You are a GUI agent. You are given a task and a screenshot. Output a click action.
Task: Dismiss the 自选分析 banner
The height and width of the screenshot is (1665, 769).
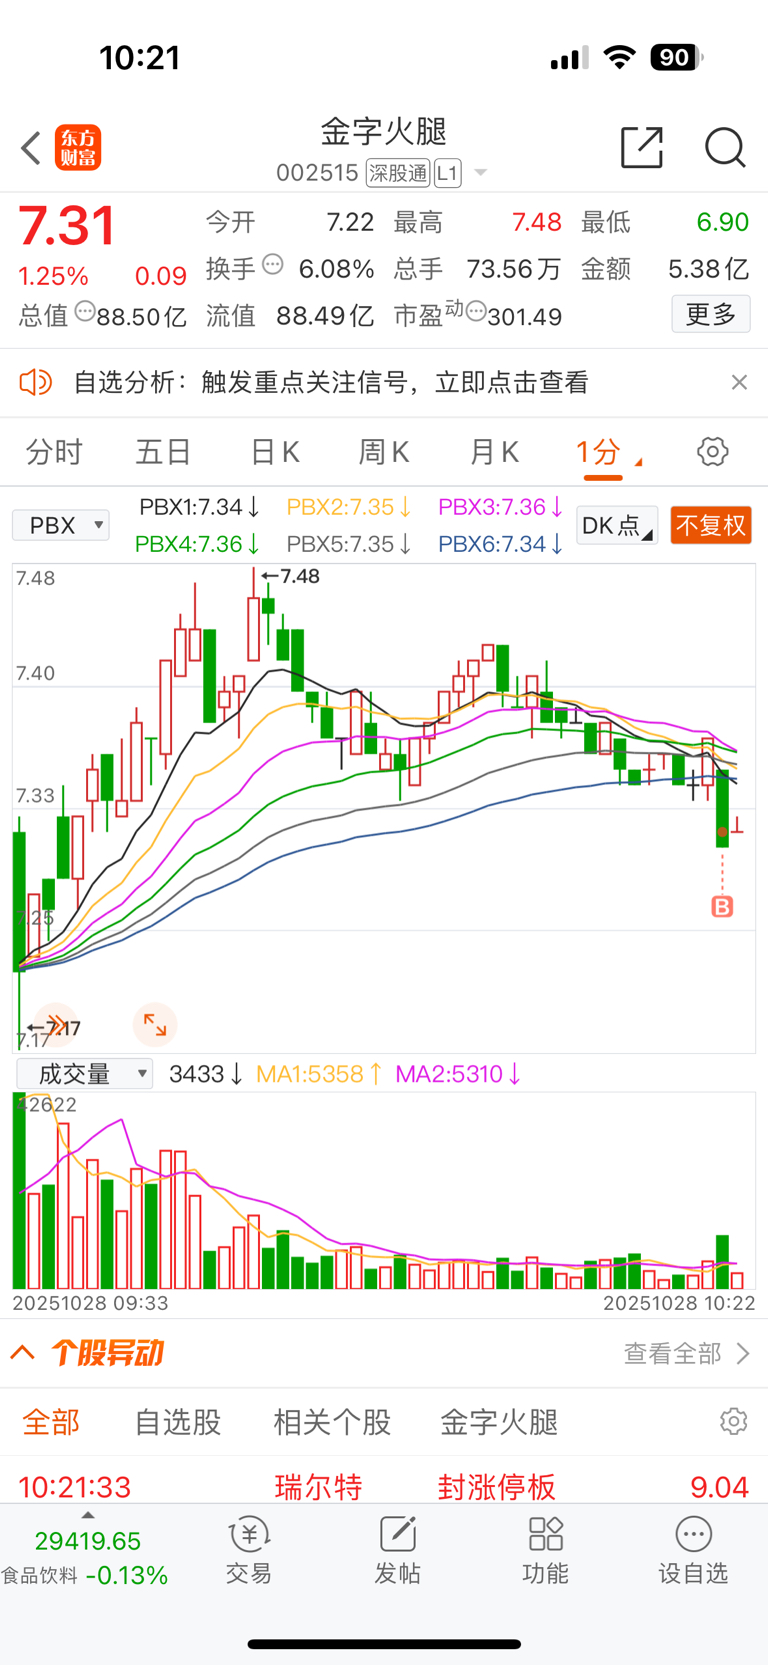pyautogui.click(x=739, y=382)
